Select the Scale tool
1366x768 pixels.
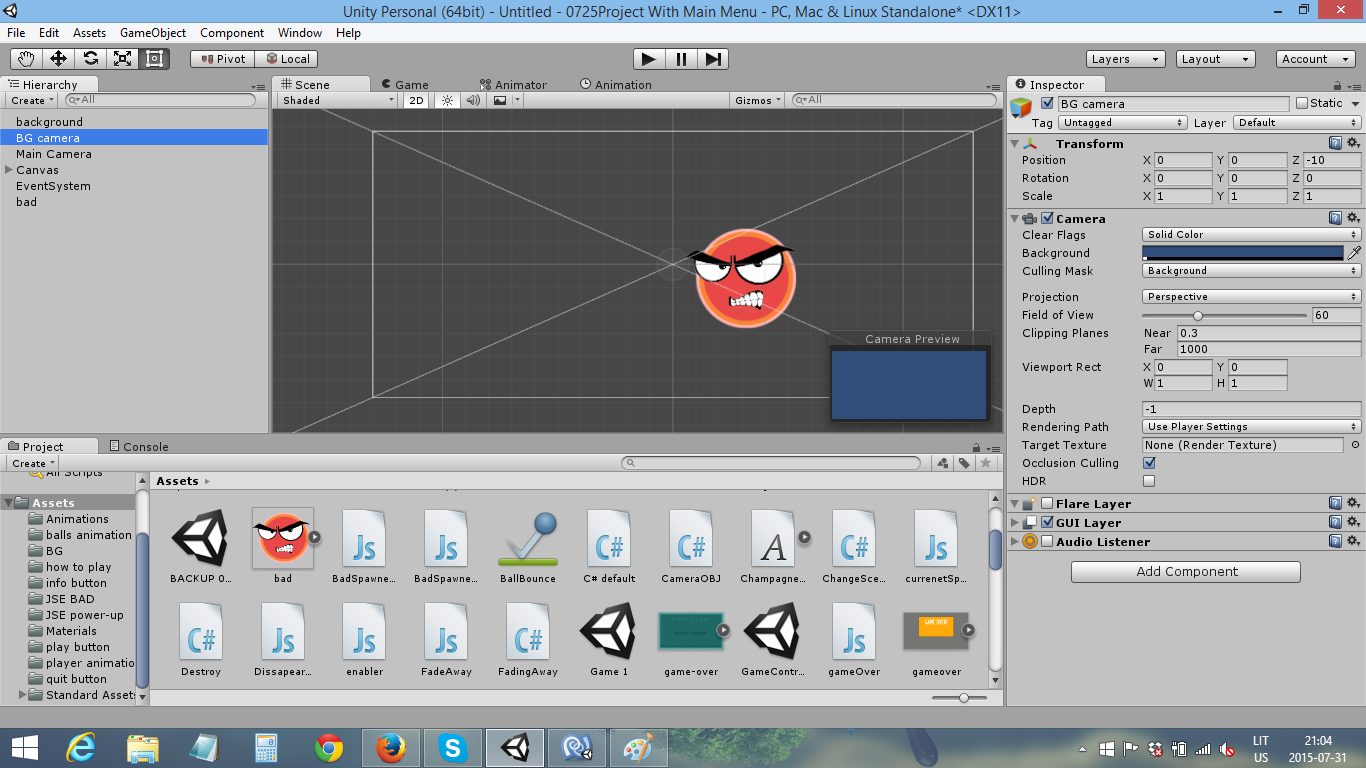pyautogui.click(x=120, y=58)
